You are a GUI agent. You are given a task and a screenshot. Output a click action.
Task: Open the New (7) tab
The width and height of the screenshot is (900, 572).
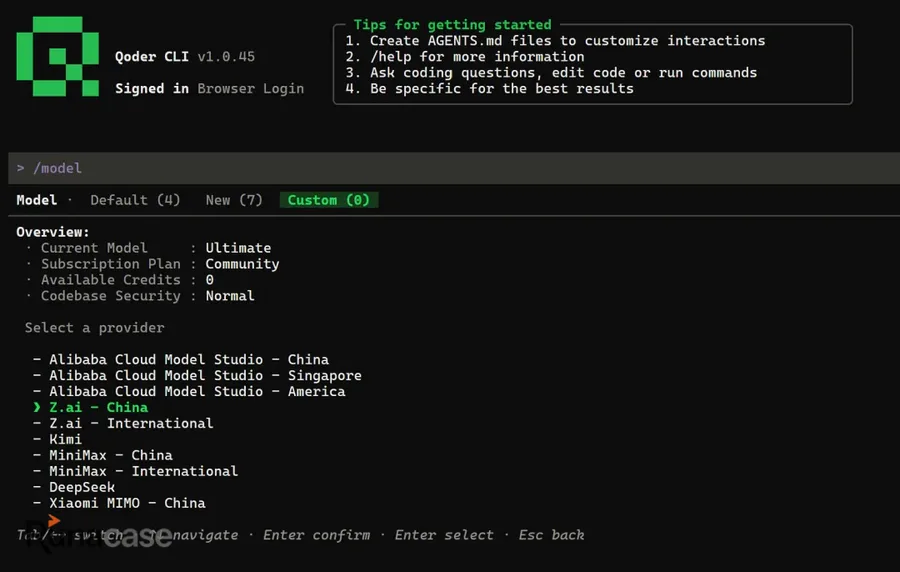pos(234,200)
